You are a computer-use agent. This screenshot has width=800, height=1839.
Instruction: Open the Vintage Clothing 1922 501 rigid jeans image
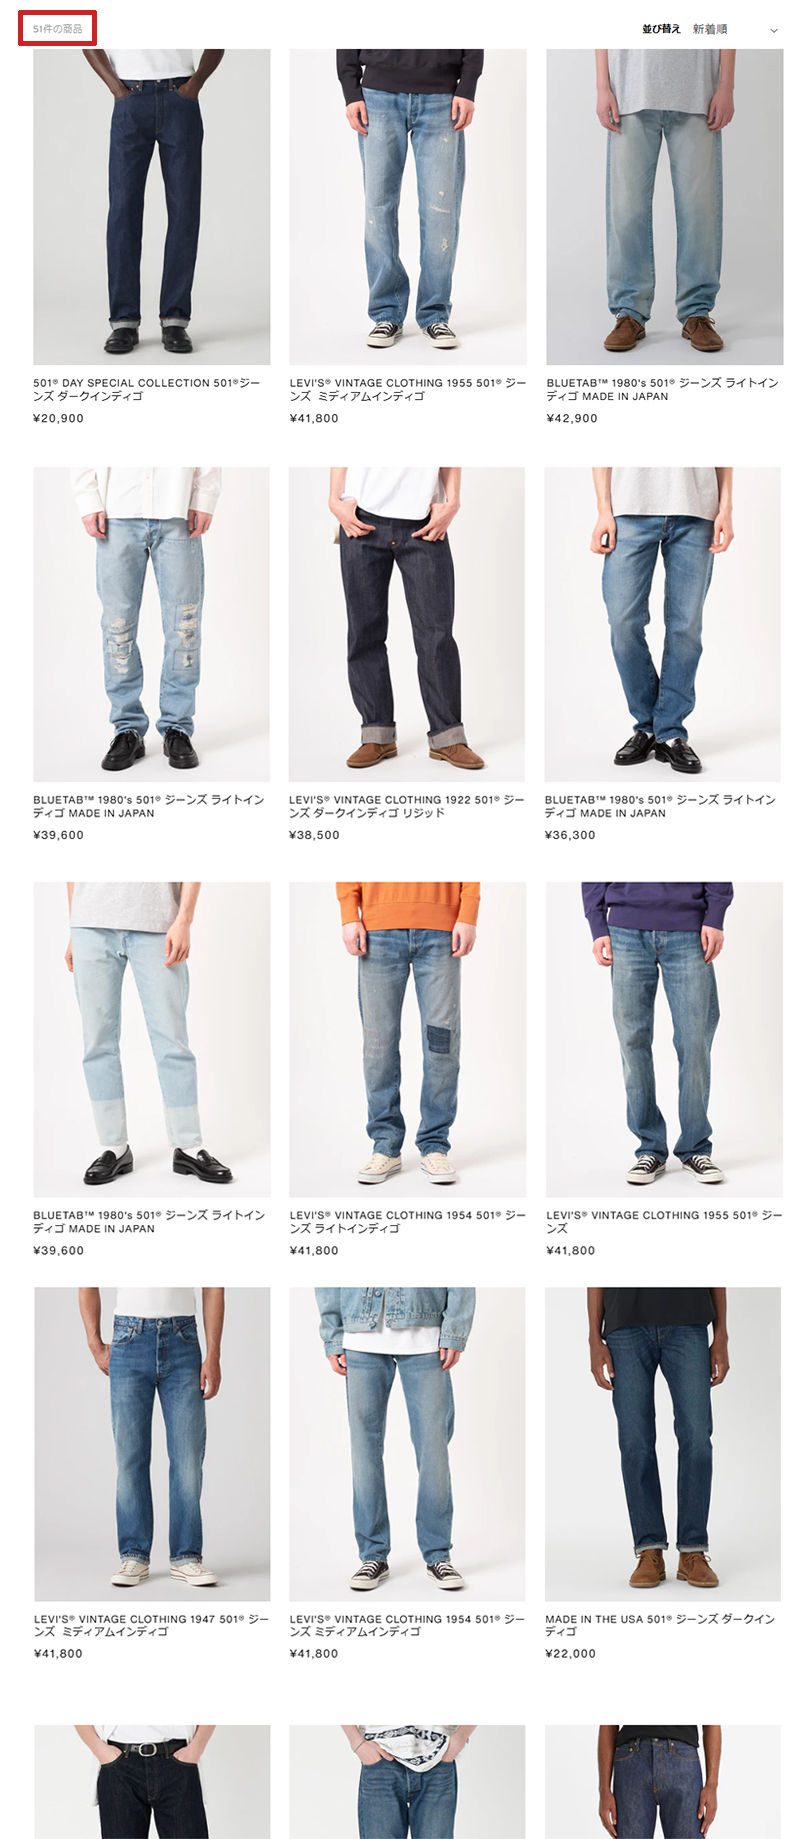(x=407, y=624)
